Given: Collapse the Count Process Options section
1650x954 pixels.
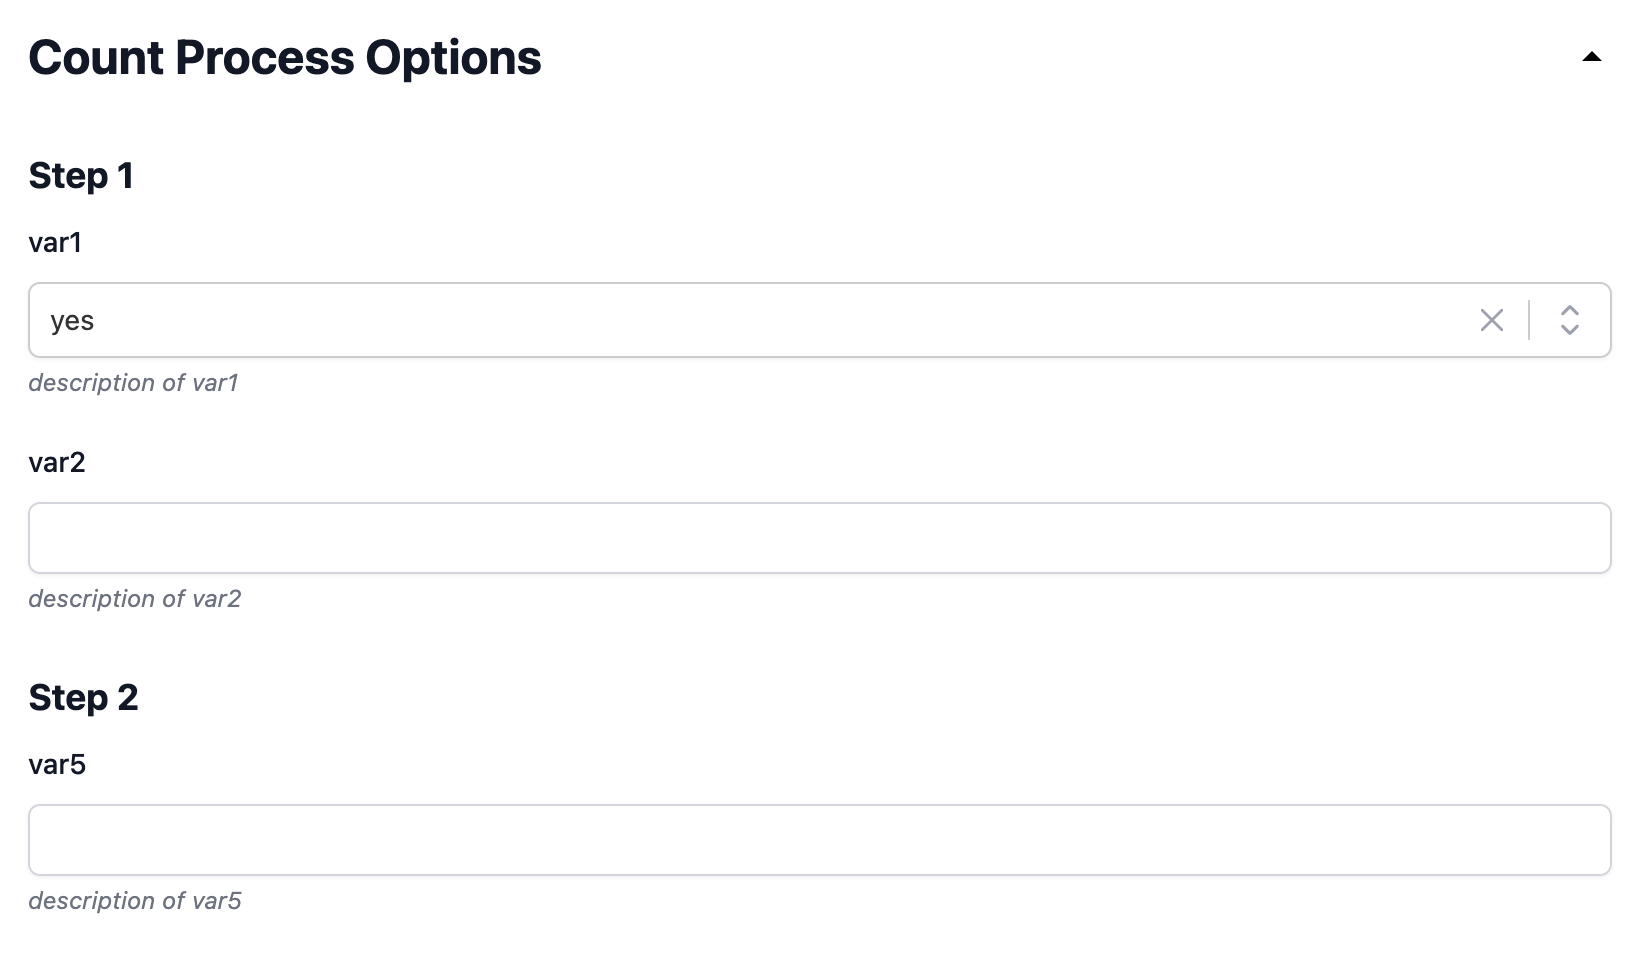Looking at the screenshot, I should (1591, 58).
